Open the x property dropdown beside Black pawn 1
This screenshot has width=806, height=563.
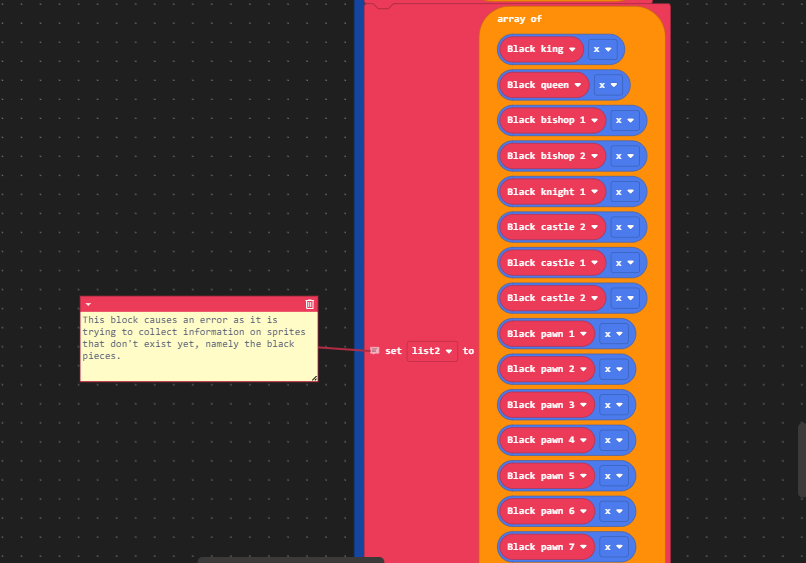pos(614,334)
